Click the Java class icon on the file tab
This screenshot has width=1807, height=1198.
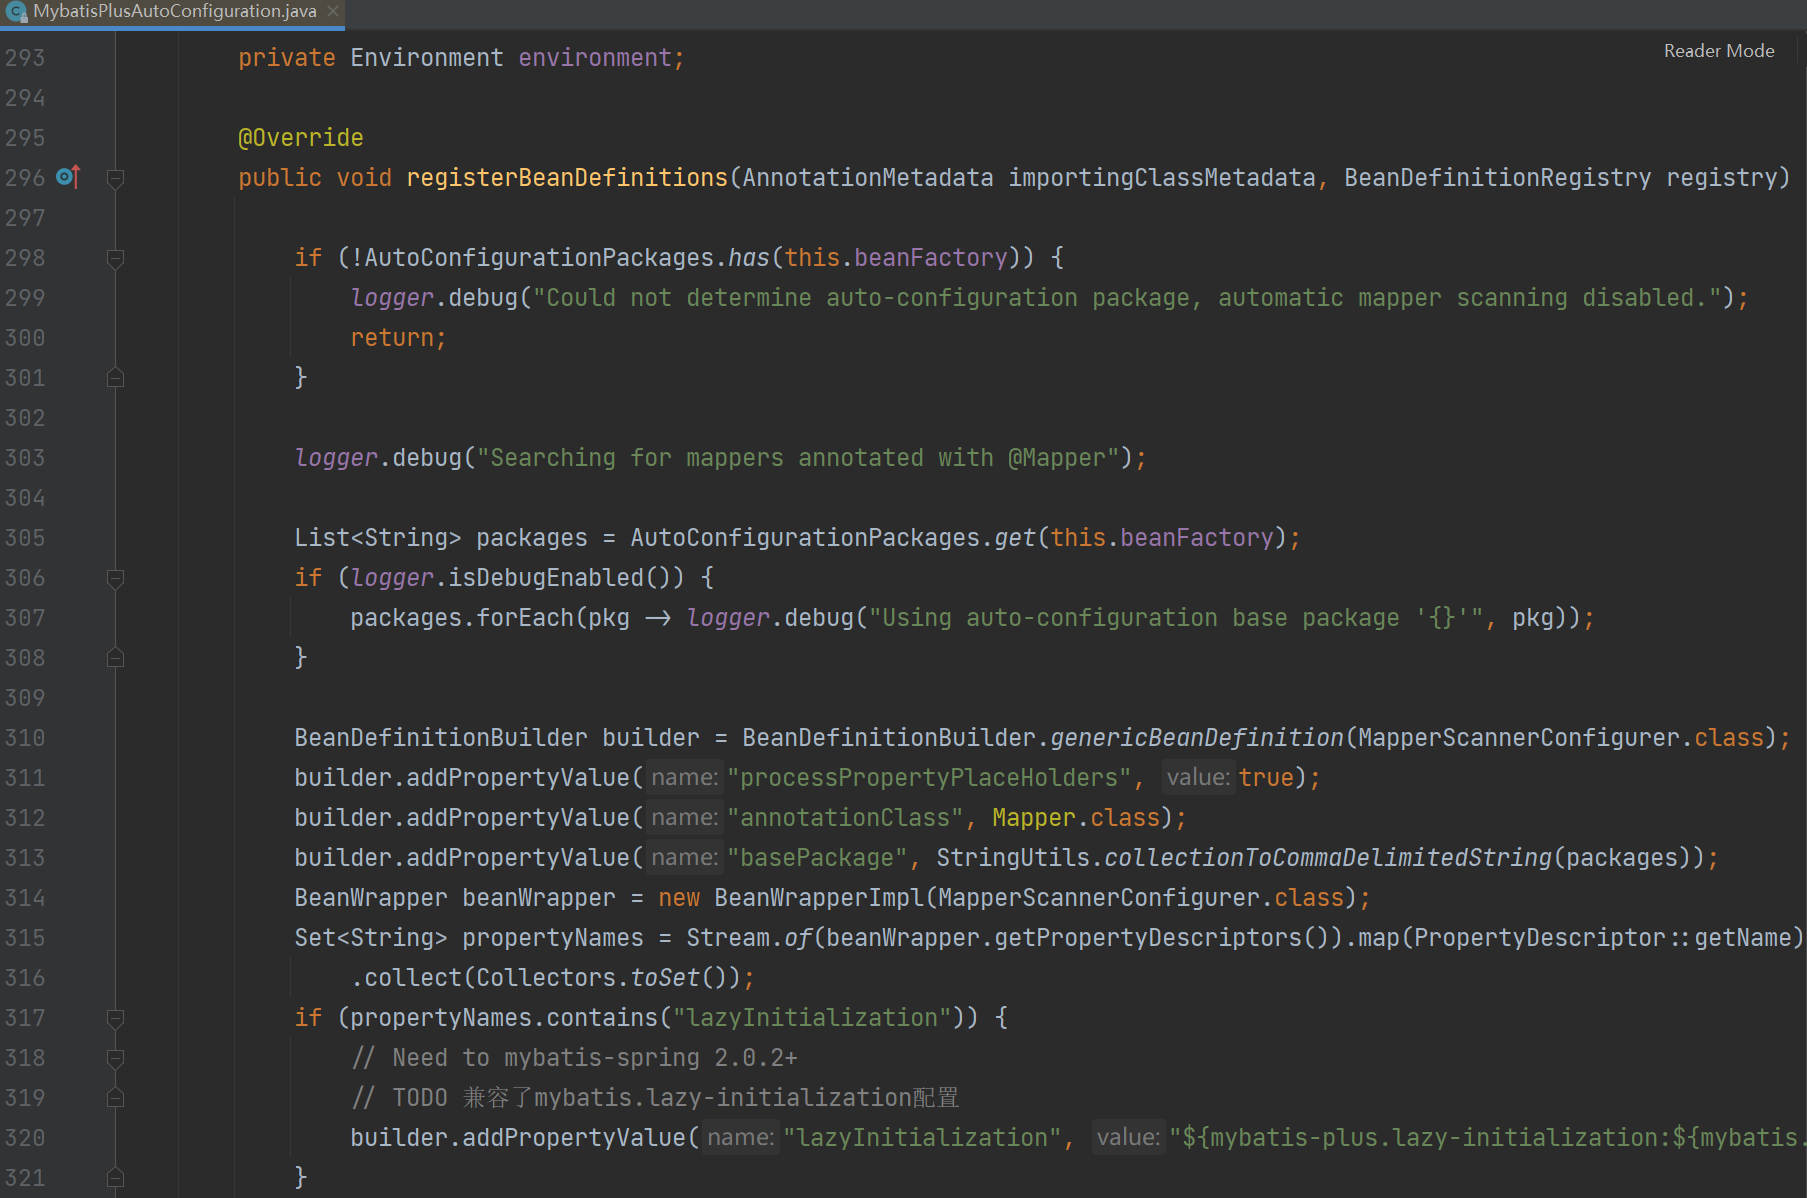tap(16, 11)
